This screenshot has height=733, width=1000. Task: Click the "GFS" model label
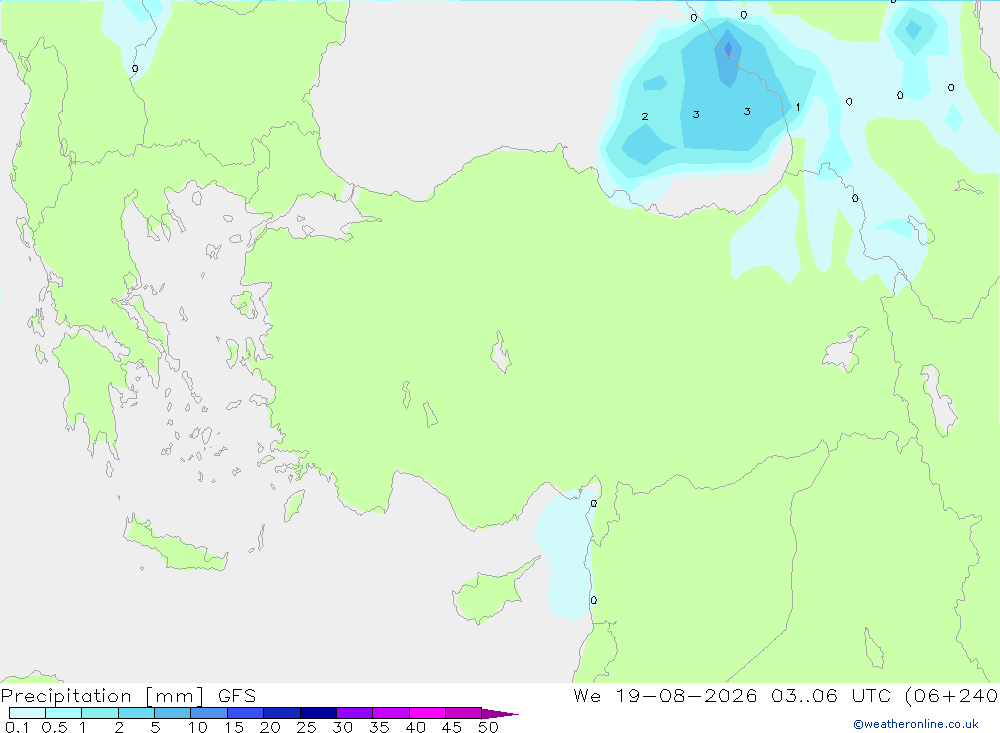pos(237,696)
